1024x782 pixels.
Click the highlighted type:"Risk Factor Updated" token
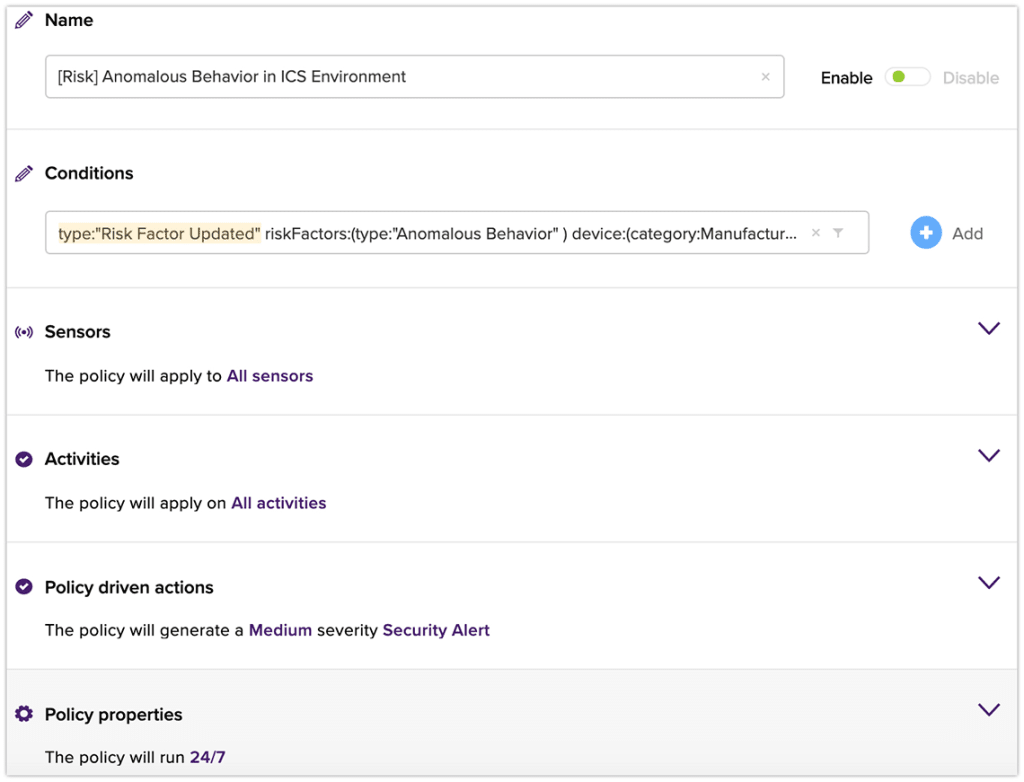(x=159, y=233)
